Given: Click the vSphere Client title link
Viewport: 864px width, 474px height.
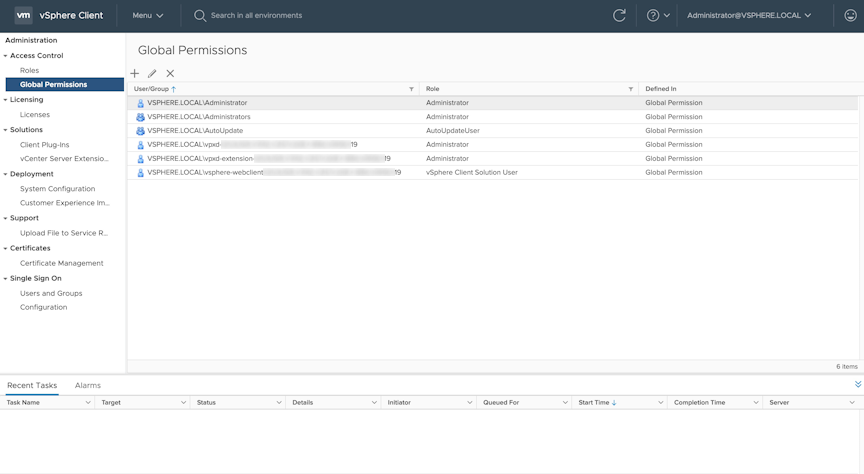Looking at the screenshot, I should 71,15.
